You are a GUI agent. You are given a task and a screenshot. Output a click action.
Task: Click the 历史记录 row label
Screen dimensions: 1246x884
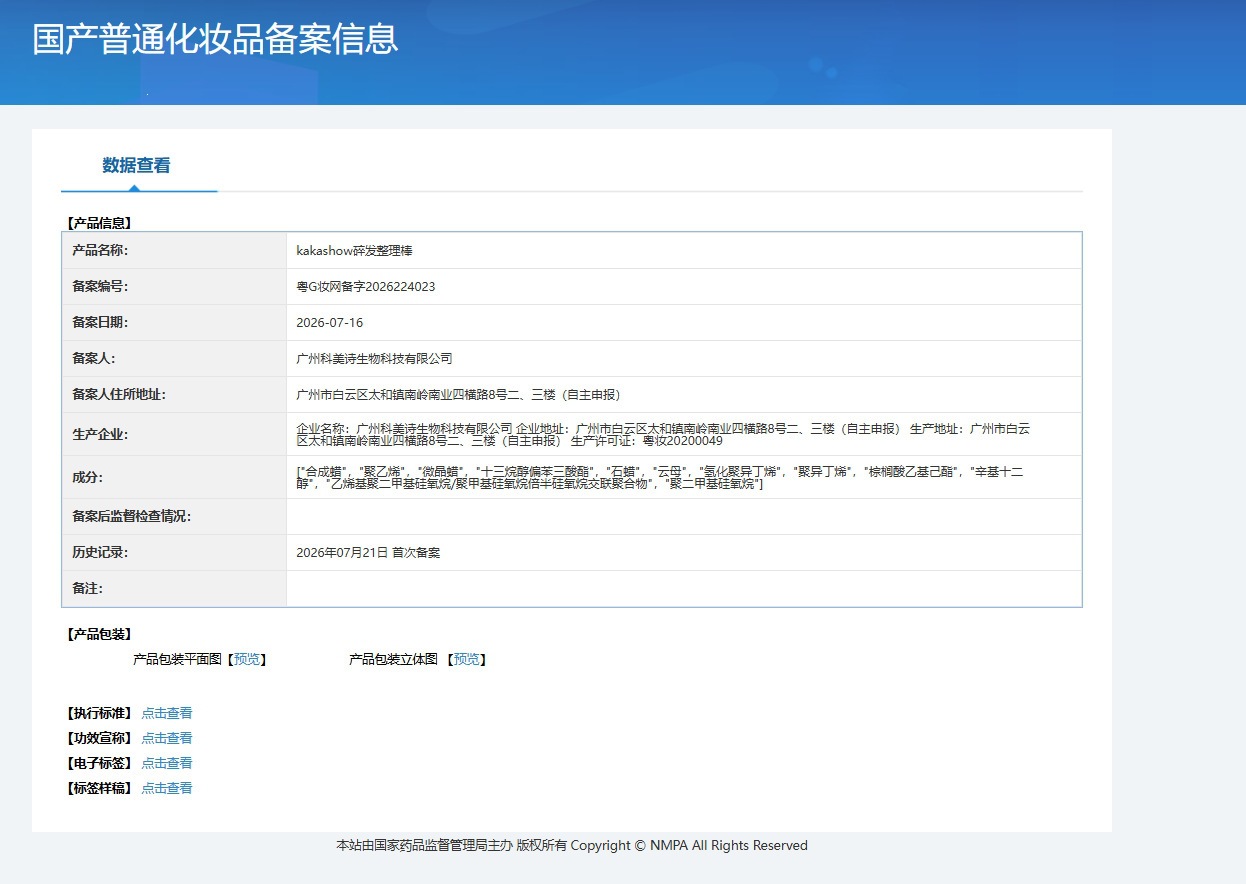tap(101, 553)
